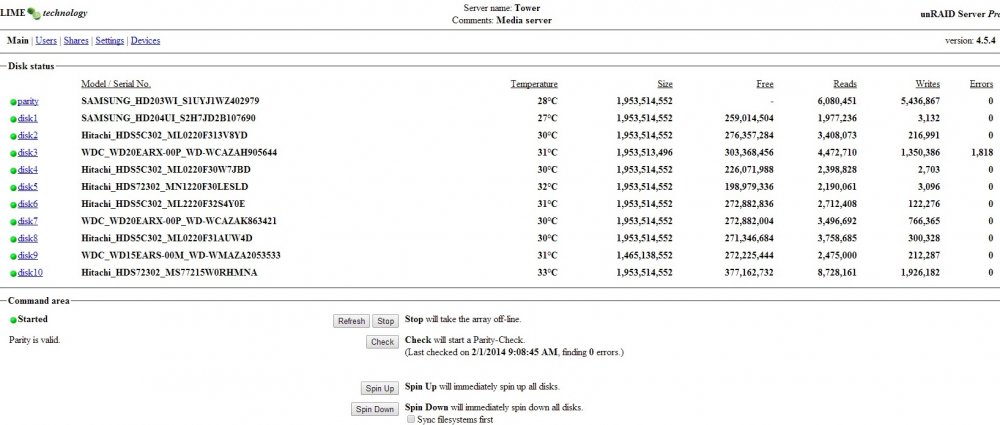The width and height of the screenshot is (1000, 425).
Task: Open the Devices page
Action: [x=145, y=41]
